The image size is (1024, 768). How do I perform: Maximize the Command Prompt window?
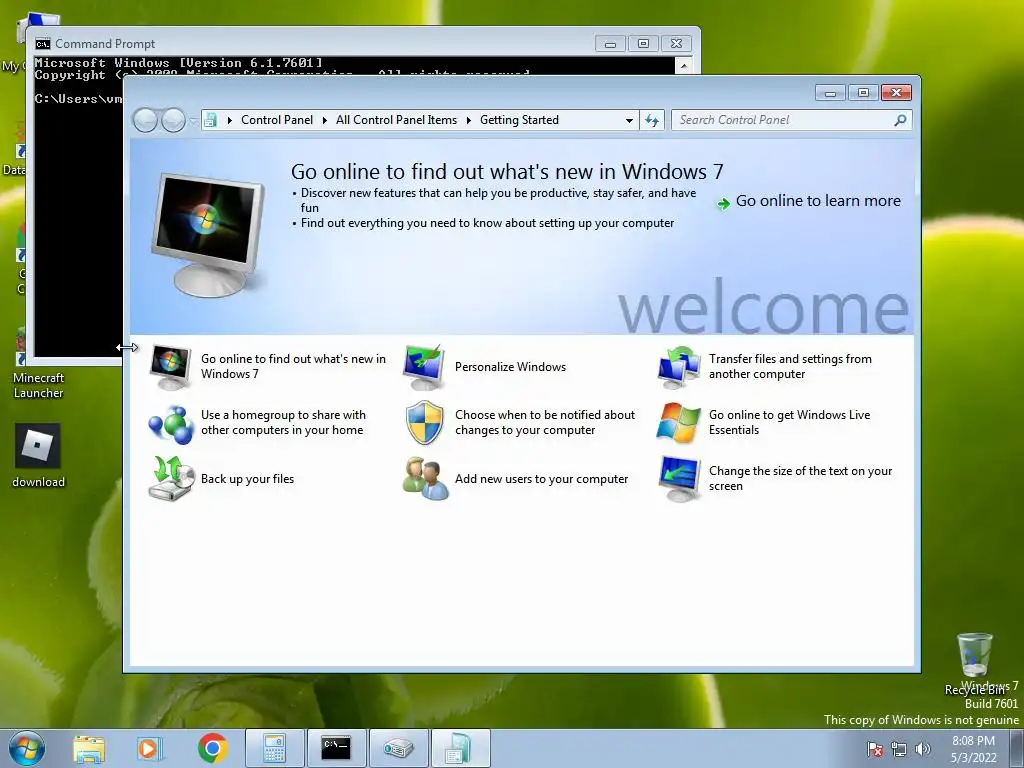[643, 44]
